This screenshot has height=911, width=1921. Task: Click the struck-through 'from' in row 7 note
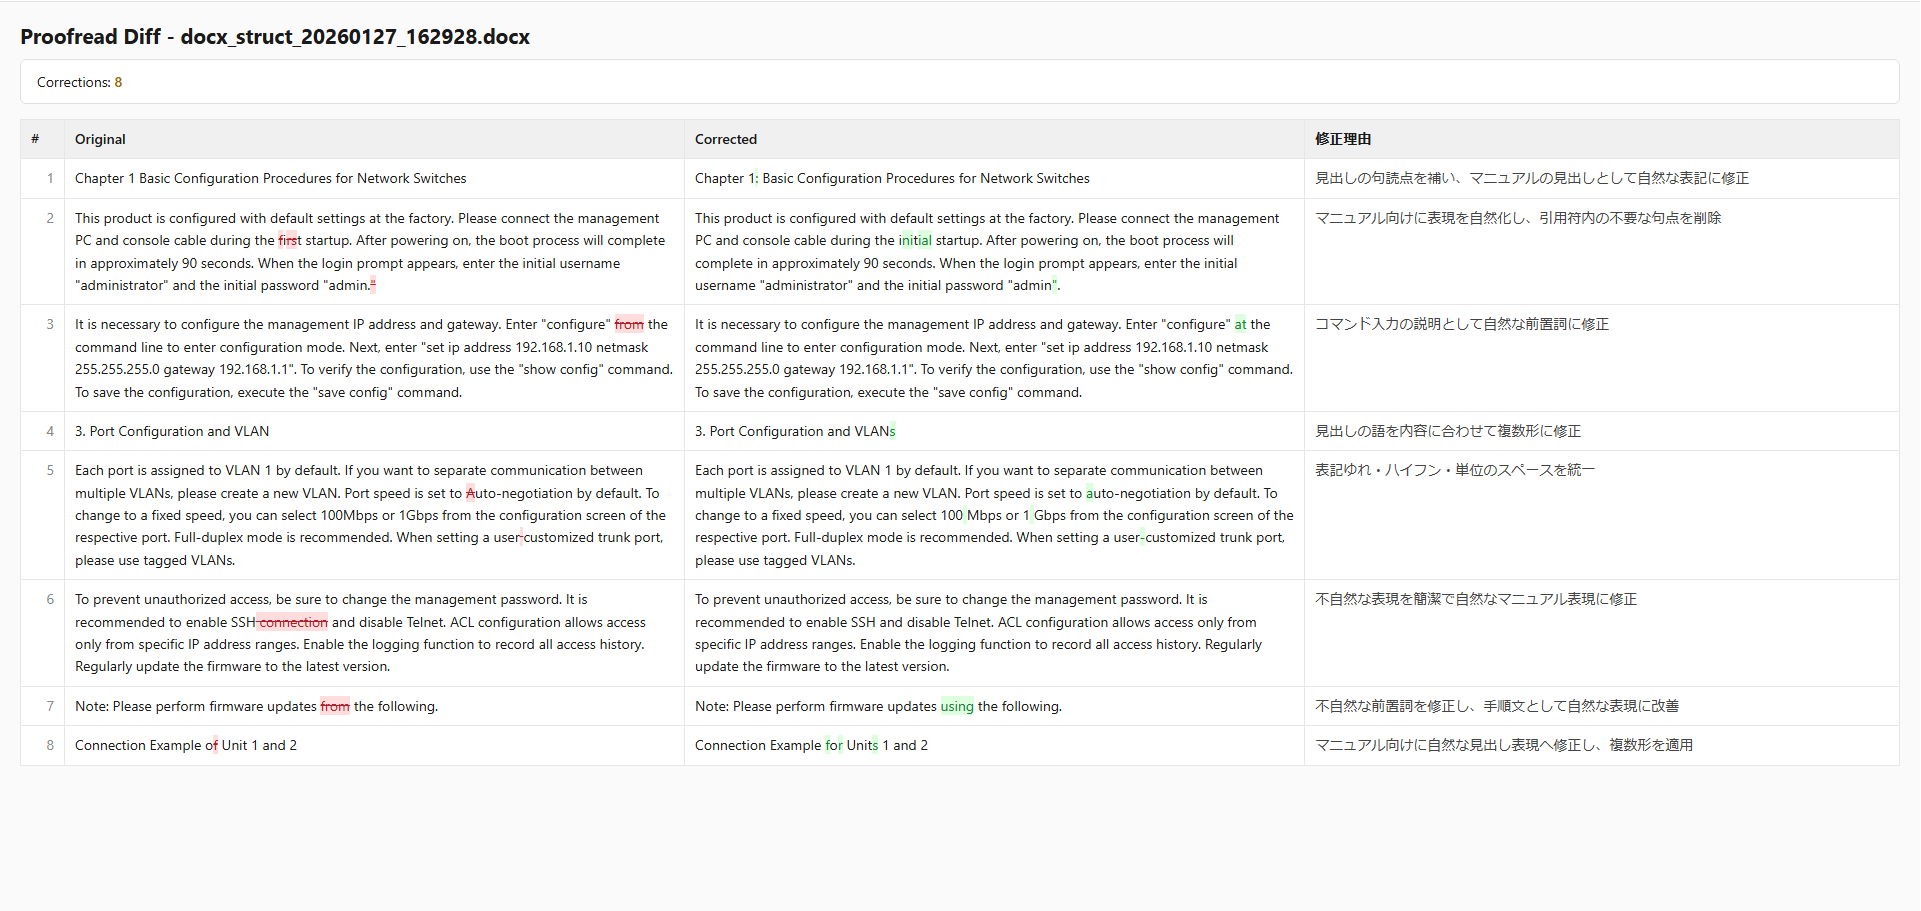click(335, 707)
